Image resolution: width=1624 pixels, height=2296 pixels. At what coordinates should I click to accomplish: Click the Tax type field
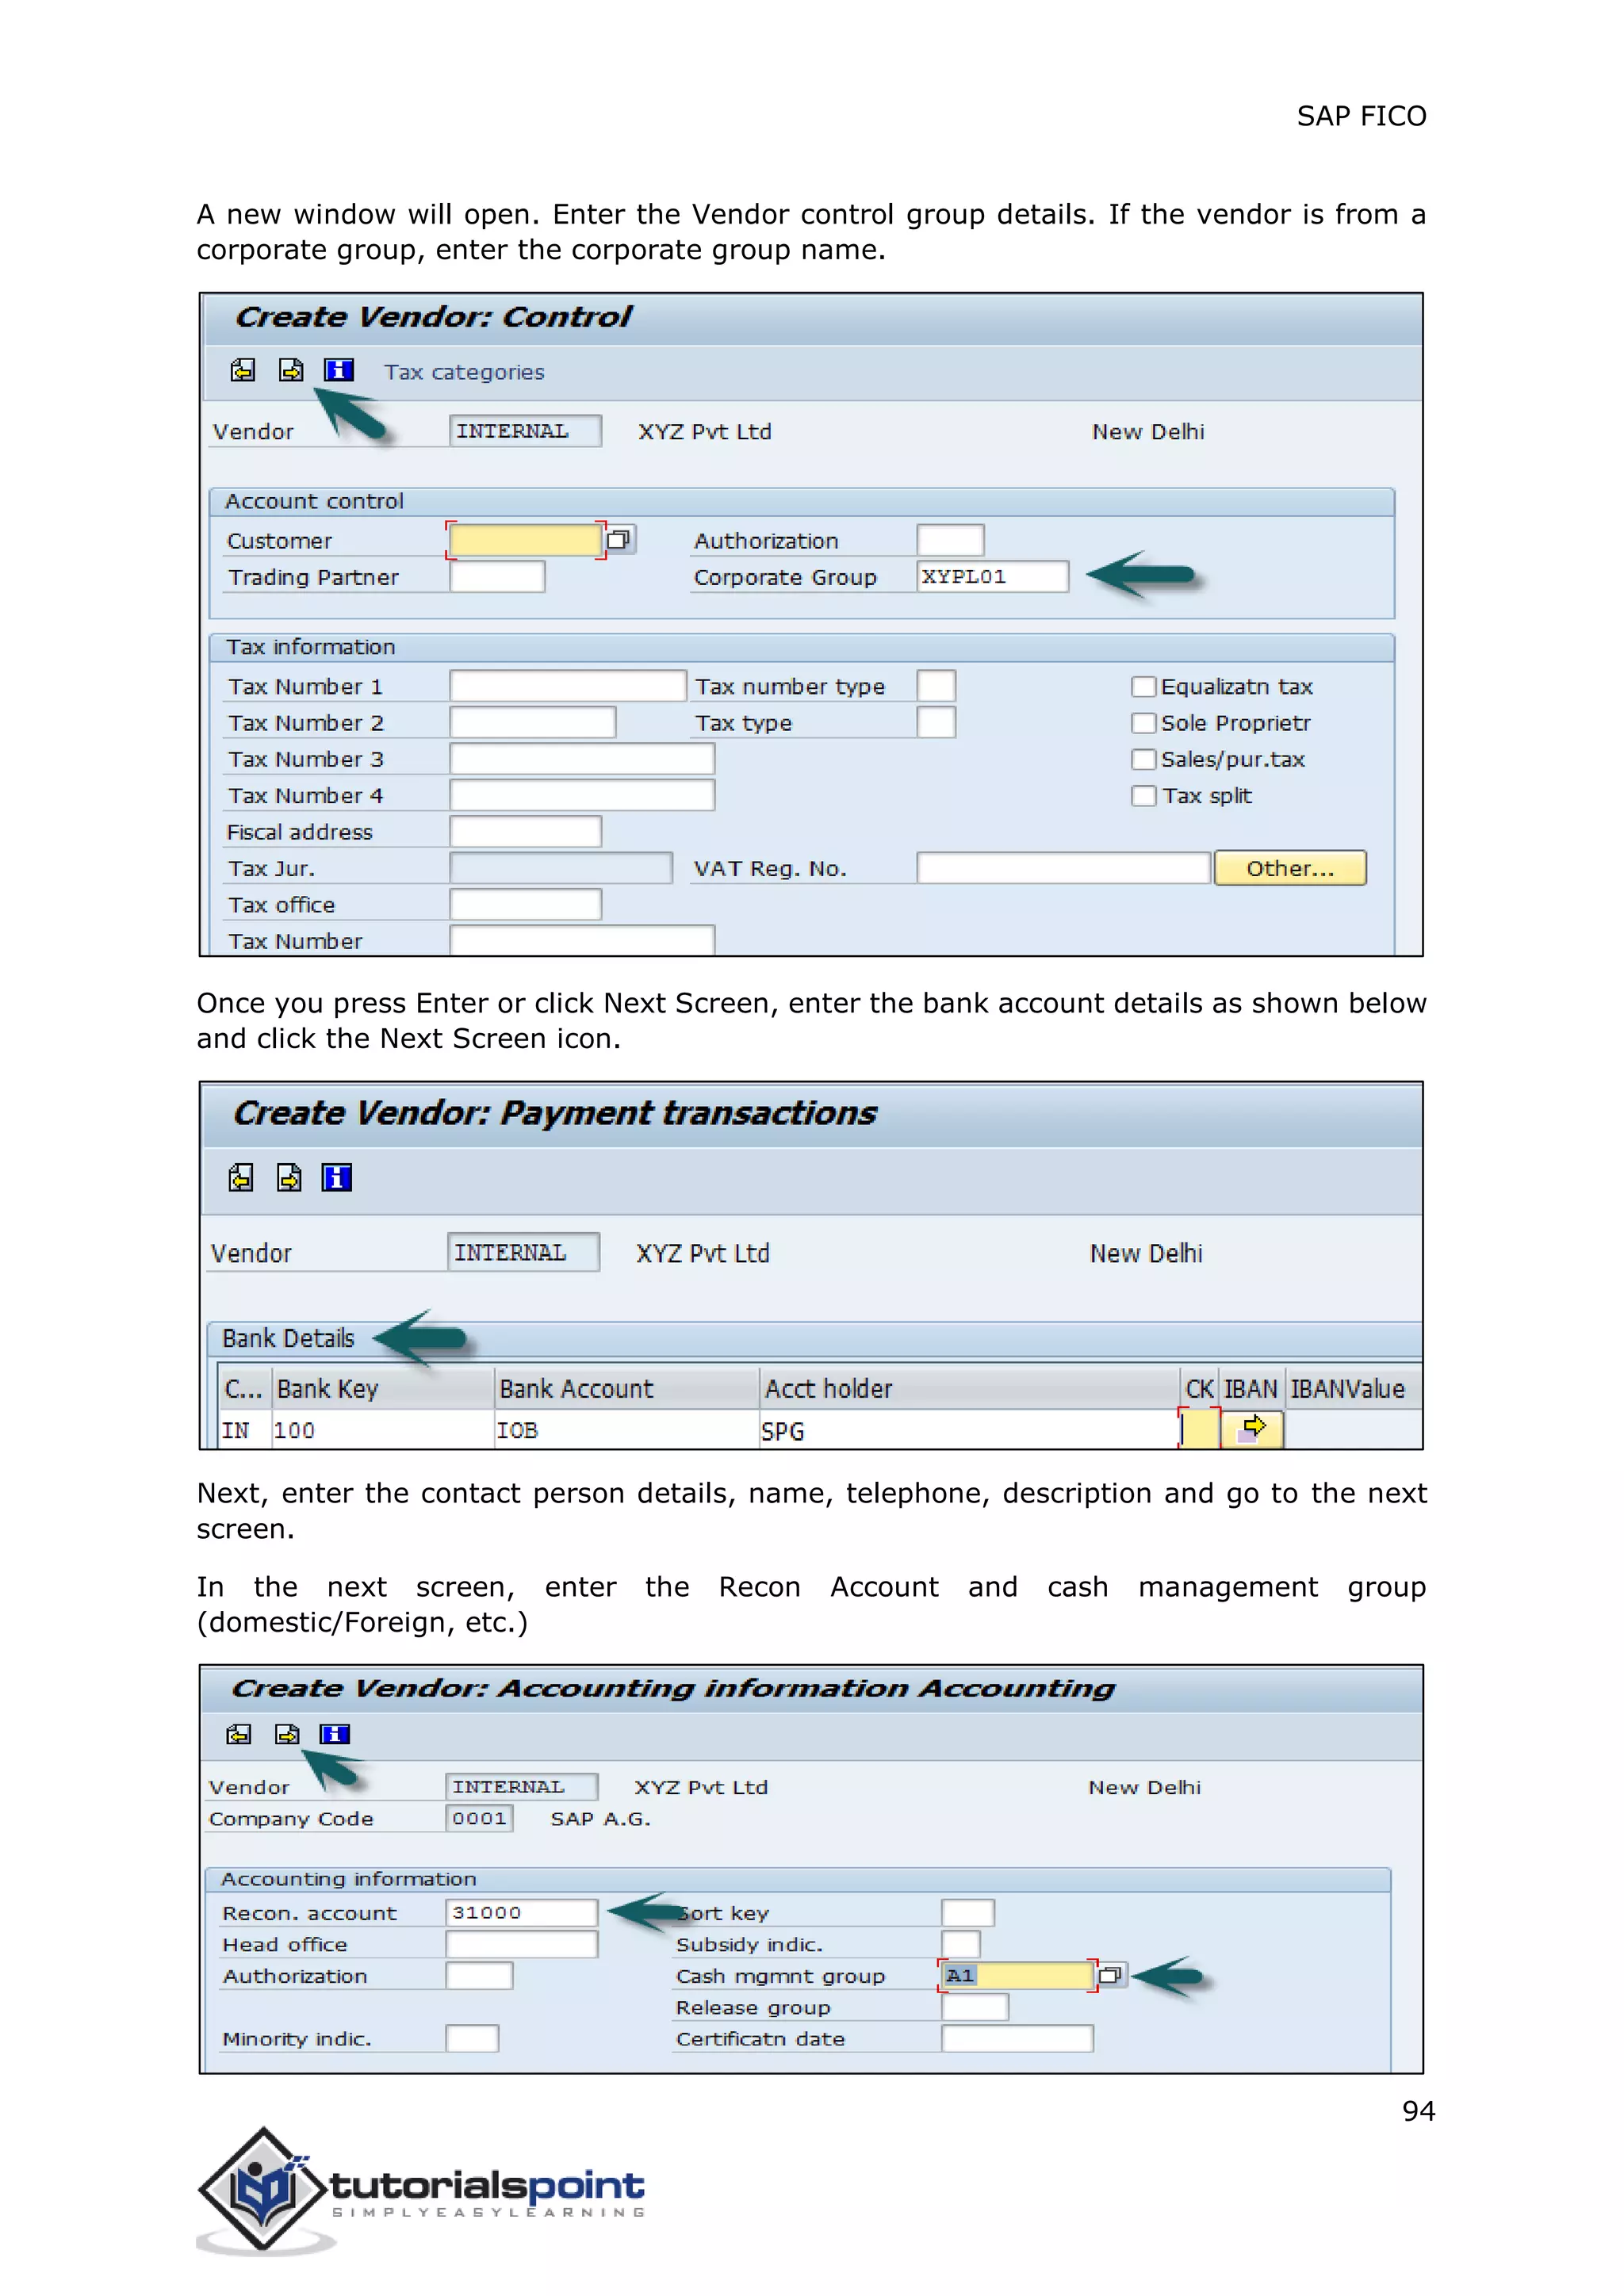936,723
